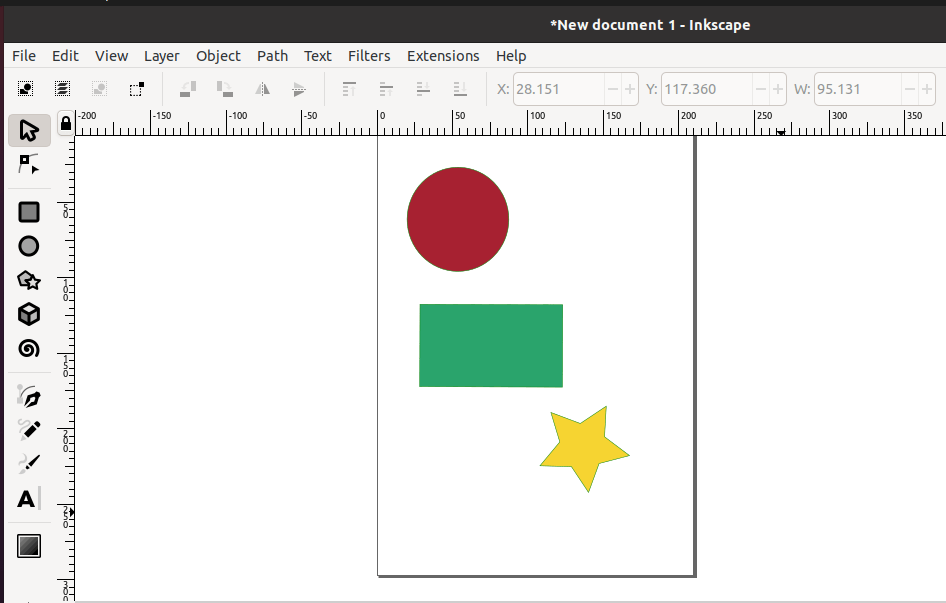
Task: Activate the Node editing tool
Action: pos(28,165)
